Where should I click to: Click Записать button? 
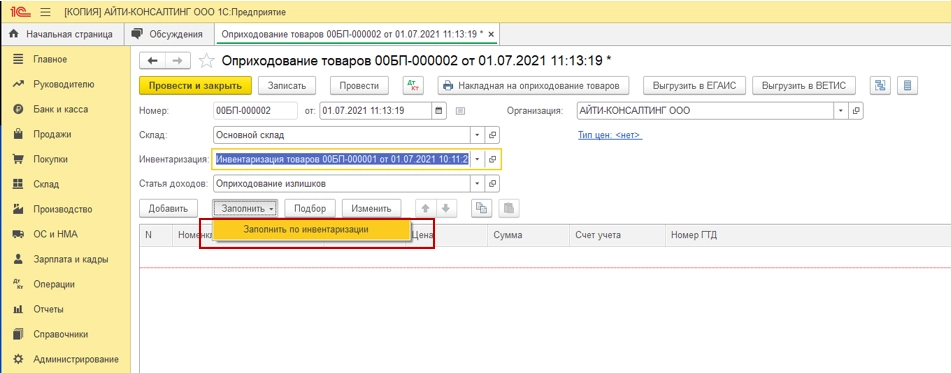(287, 86)
